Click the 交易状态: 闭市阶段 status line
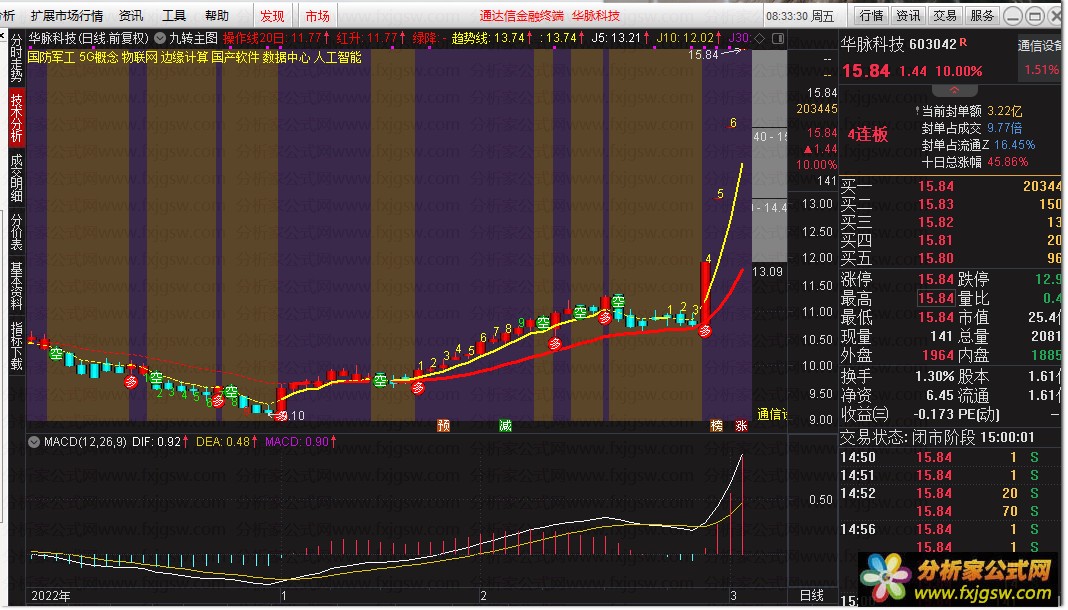Screen dimensions: 1068x610 click(x=937, y=437)
